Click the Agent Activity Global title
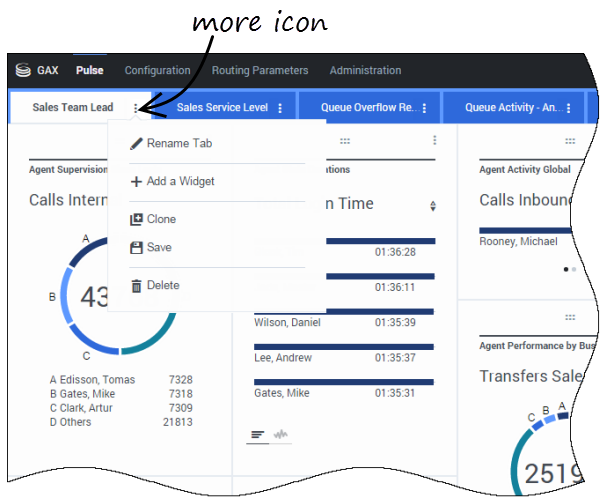The width and height of the screenshot is (606, 504). (525, 169)
